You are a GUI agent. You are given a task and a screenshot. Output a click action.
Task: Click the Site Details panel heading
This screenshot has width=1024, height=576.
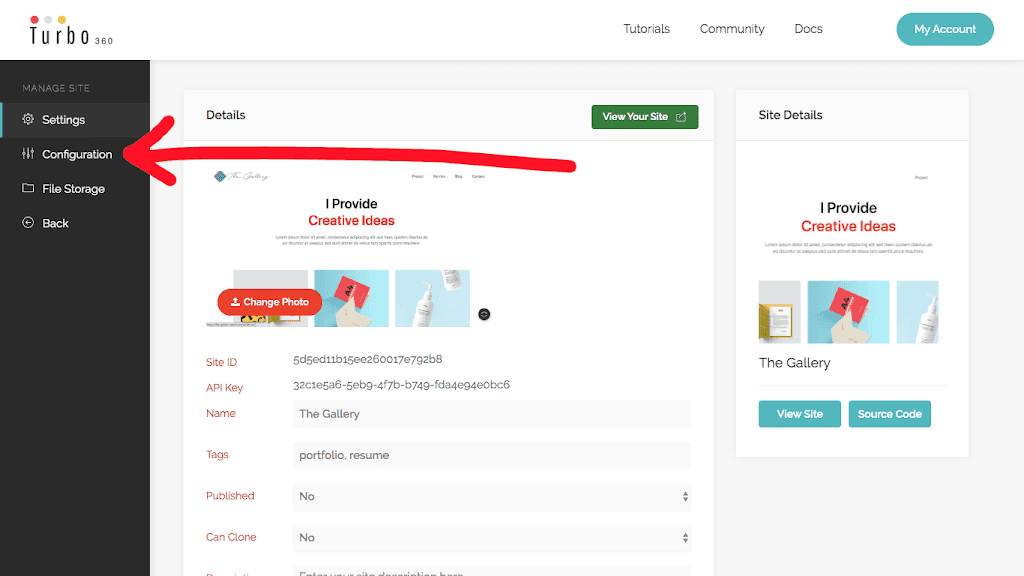(x=790, y=115)
